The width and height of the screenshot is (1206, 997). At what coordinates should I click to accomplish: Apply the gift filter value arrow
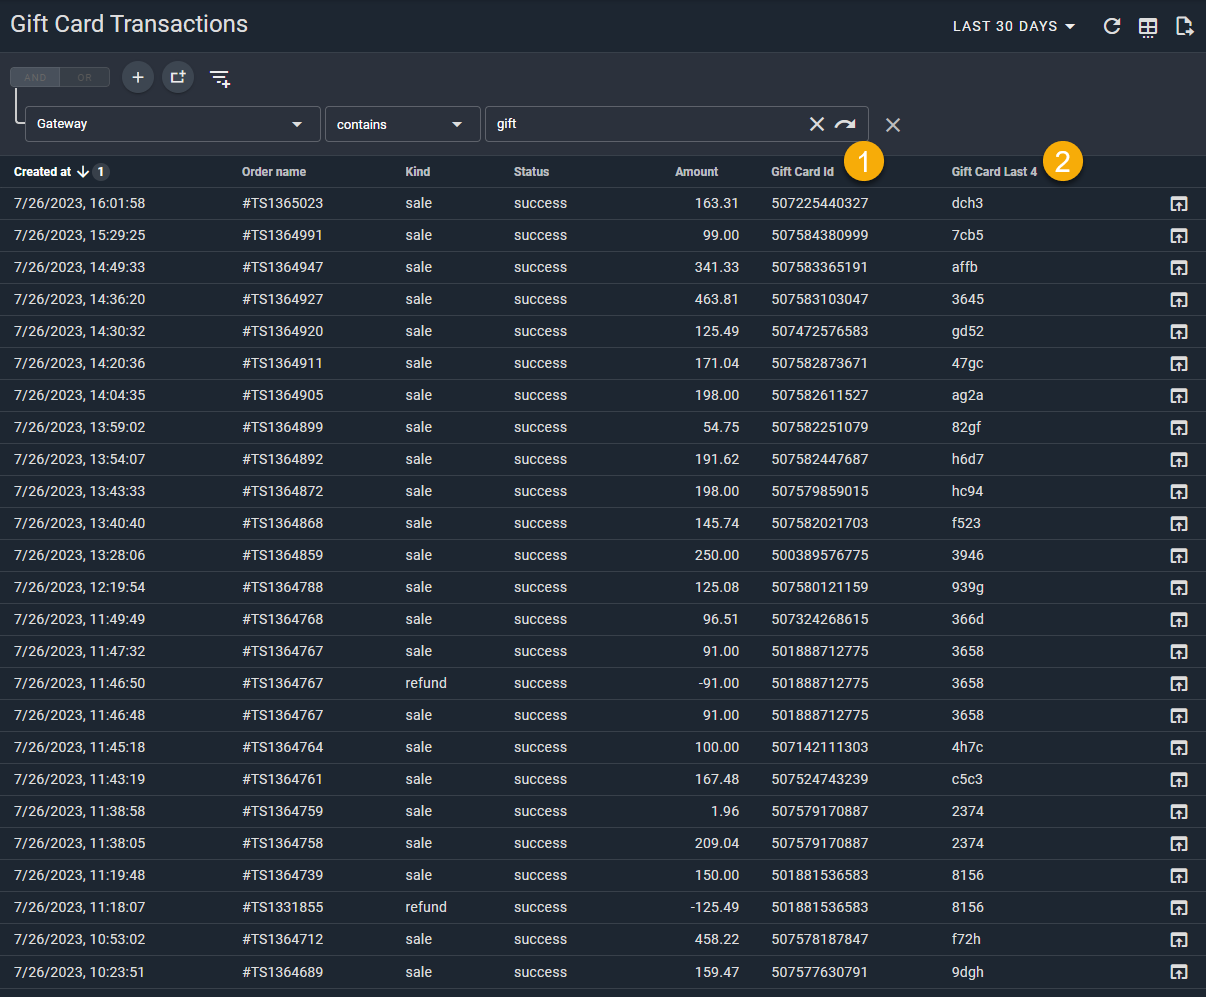[846, 124]
